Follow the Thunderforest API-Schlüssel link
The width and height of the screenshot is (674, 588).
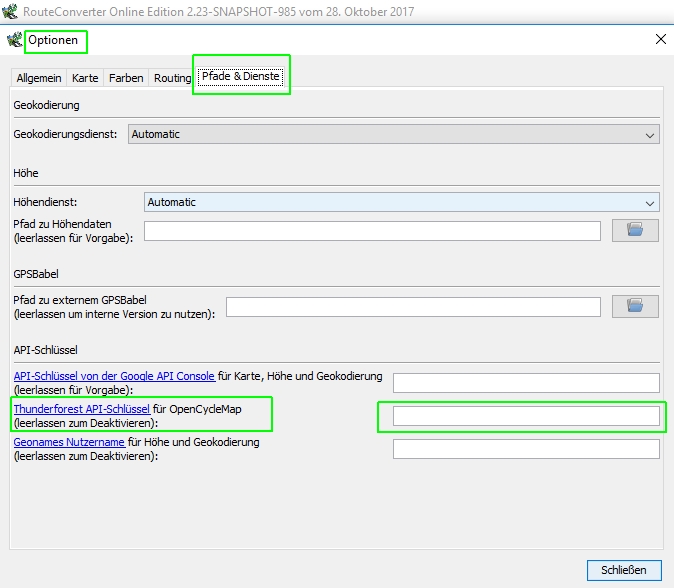click(82, 409)
